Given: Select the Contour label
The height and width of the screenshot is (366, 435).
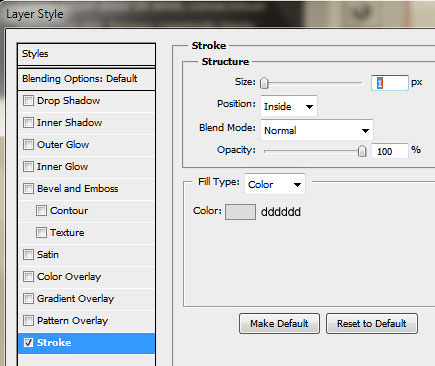Looking at the screenshot, I should (69, 211).
